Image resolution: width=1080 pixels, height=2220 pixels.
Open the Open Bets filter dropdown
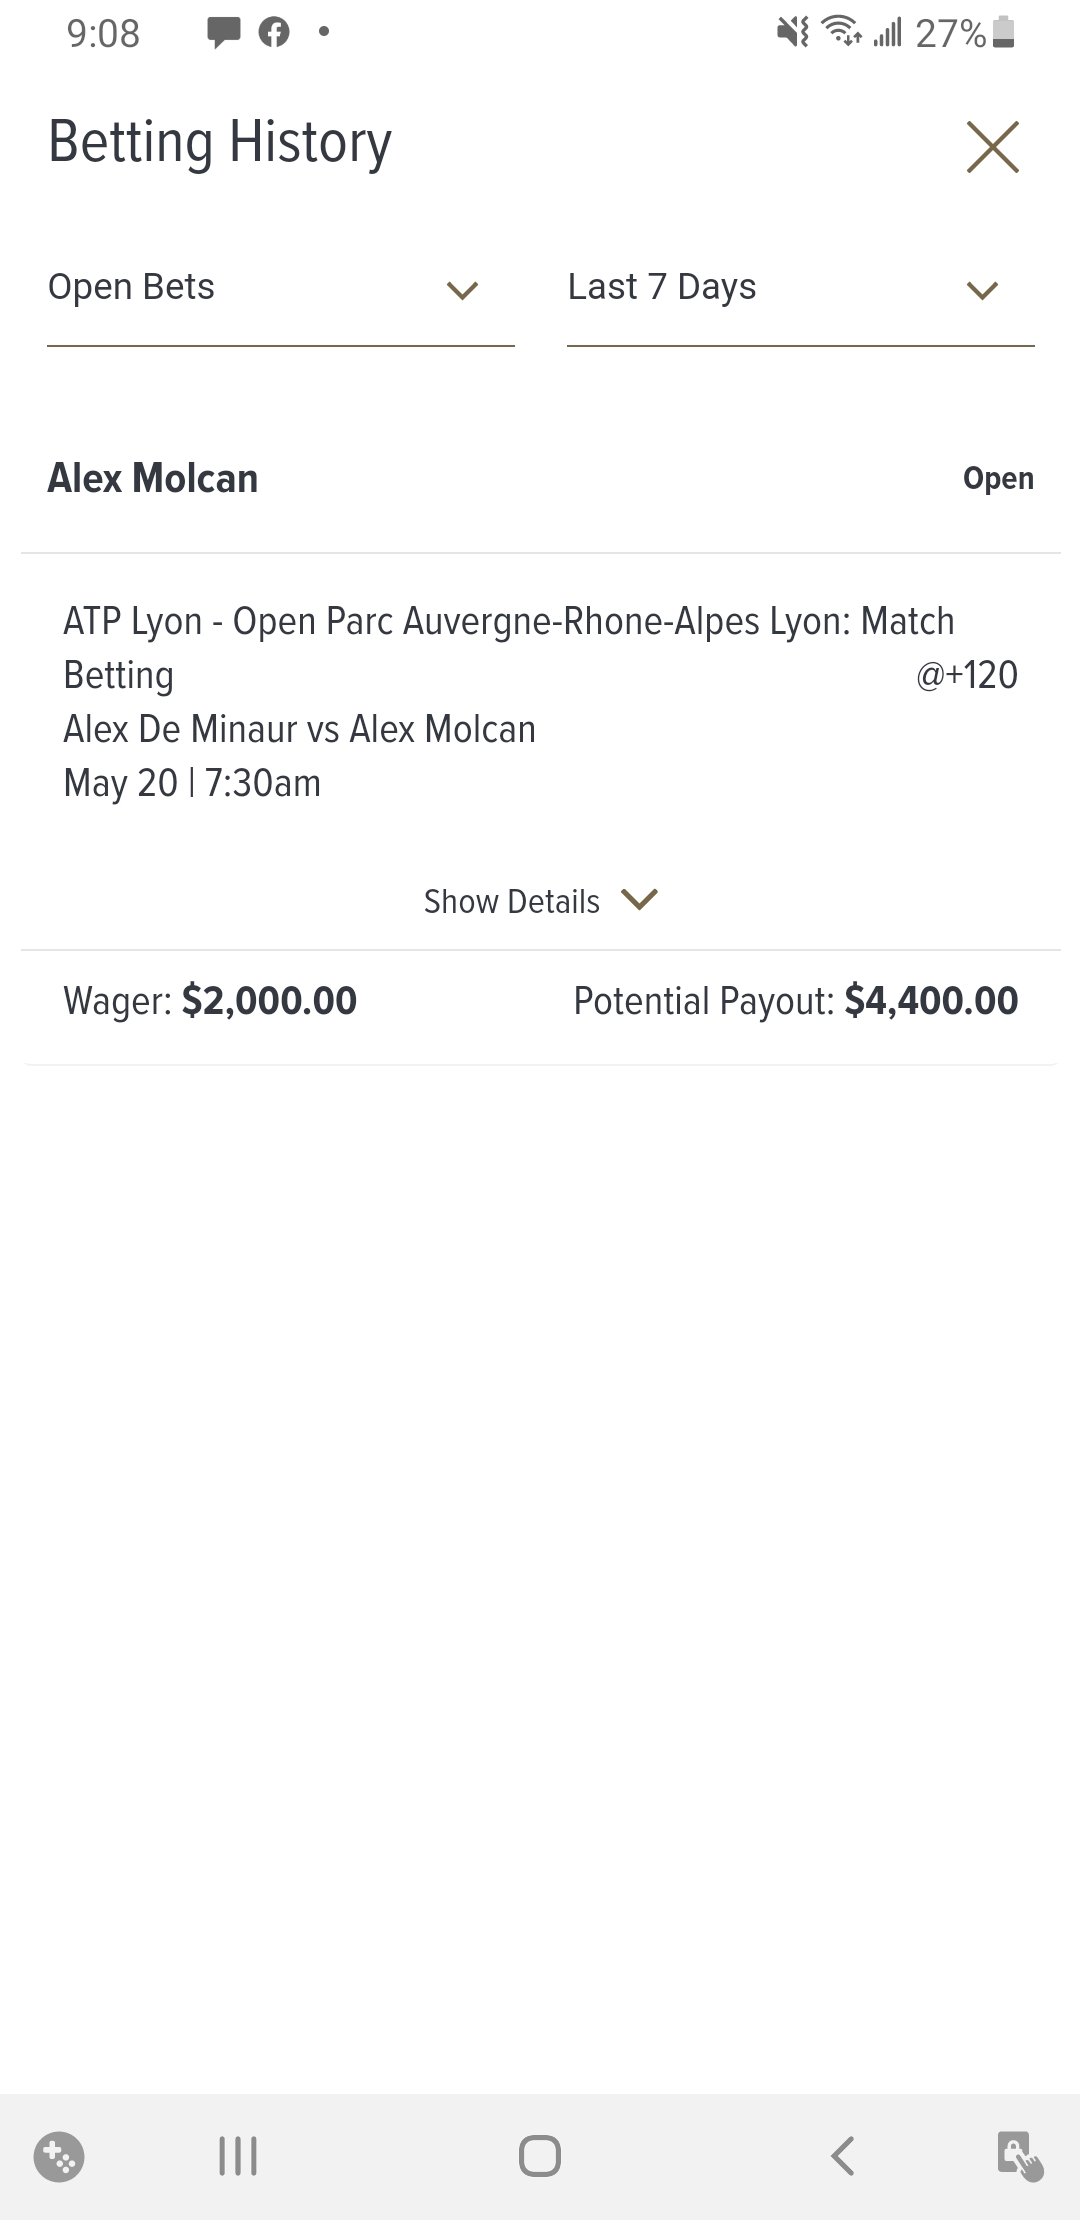[x=280, y=289]
